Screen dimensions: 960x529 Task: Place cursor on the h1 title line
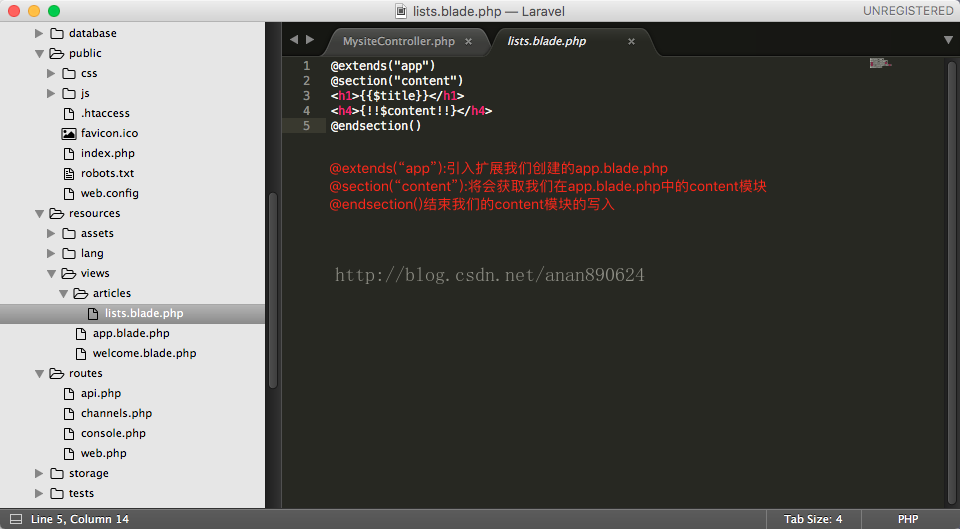point(397,96)
